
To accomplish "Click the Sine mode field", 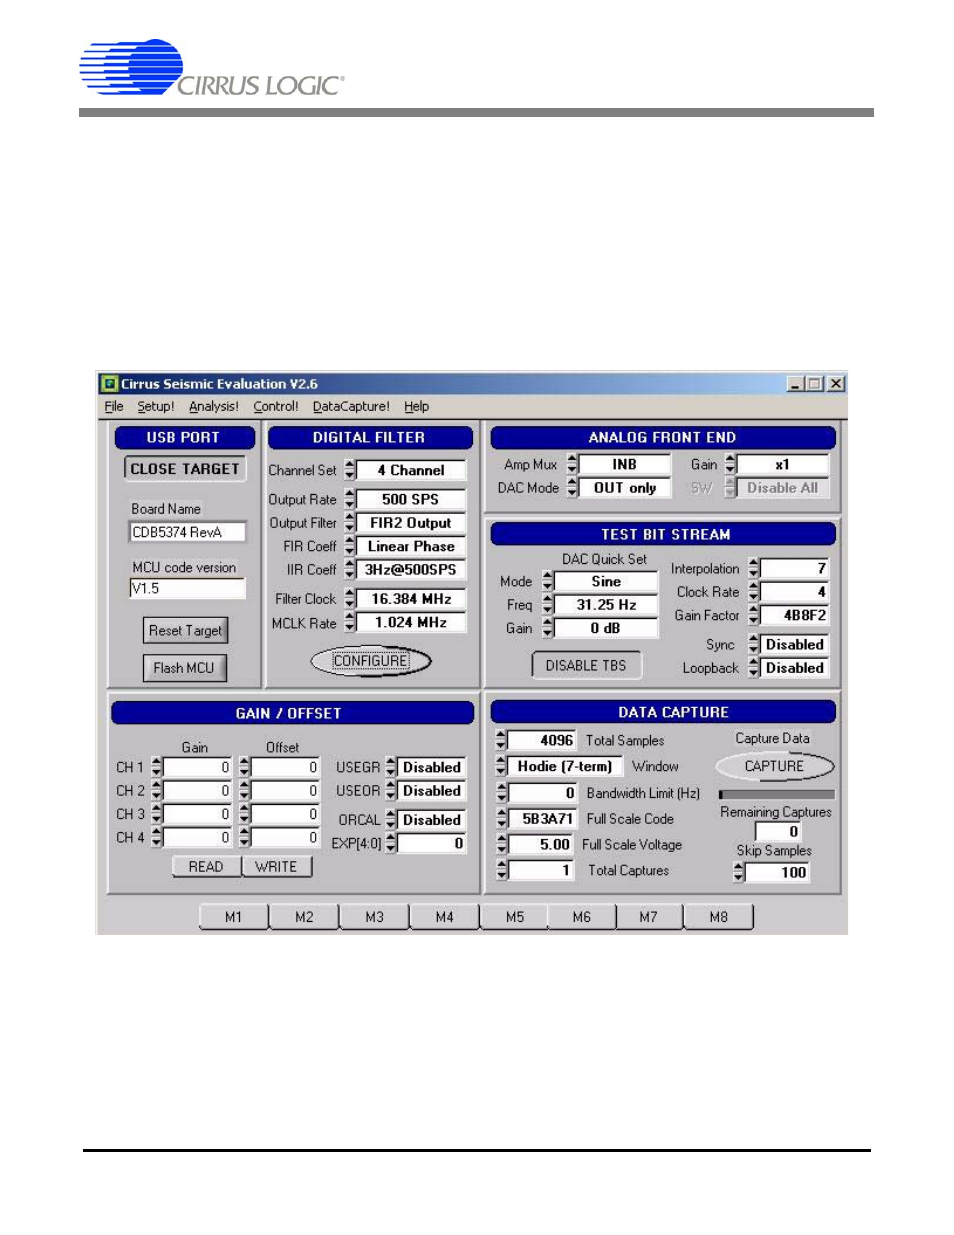I will [x=606, y=582].
